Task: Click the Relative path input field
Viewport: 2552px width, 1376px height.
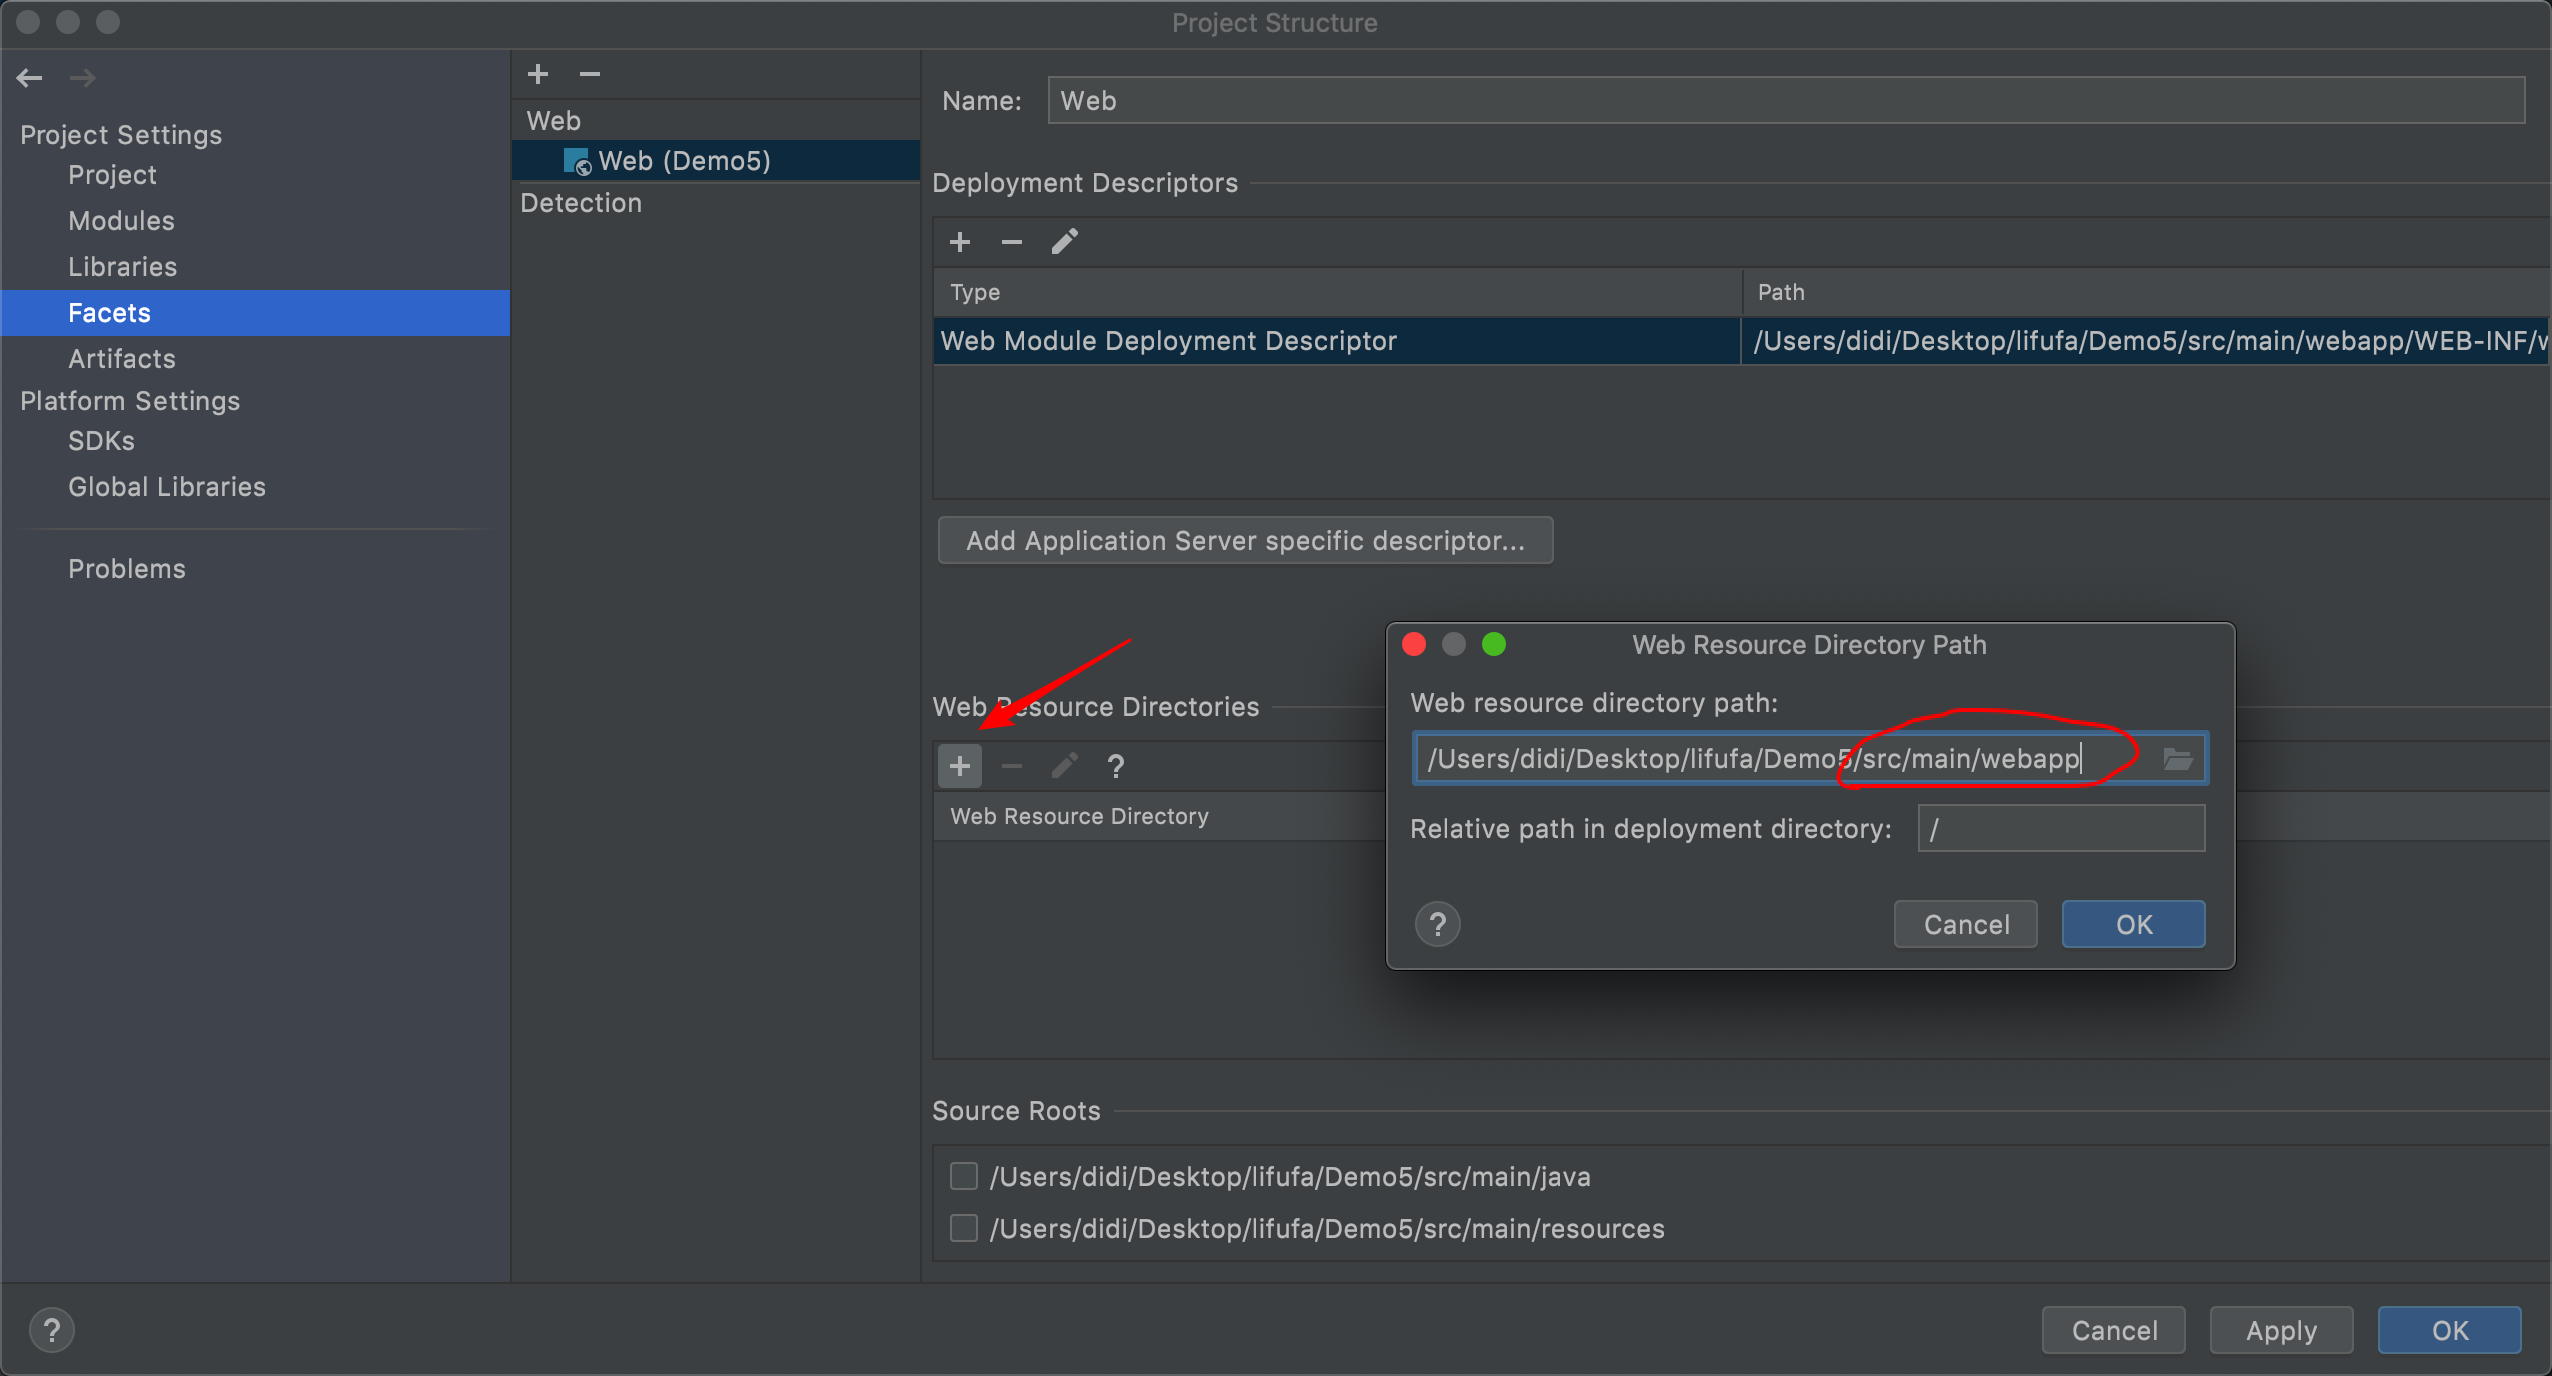Action: (x=2061, y=829)
